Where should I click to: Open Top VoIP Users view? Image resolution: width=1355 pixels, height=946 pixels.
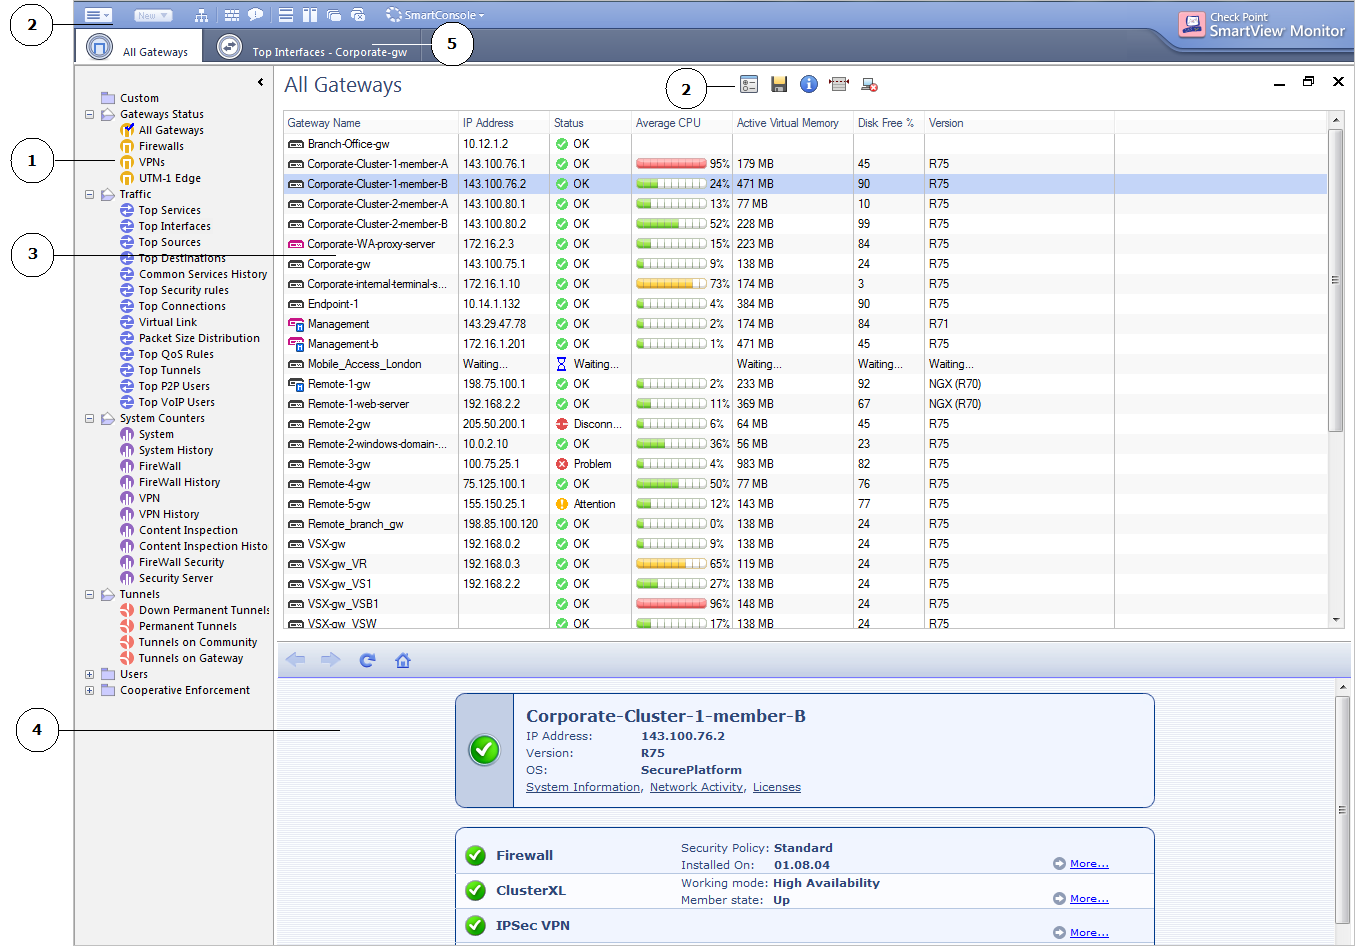click(177, 402)
